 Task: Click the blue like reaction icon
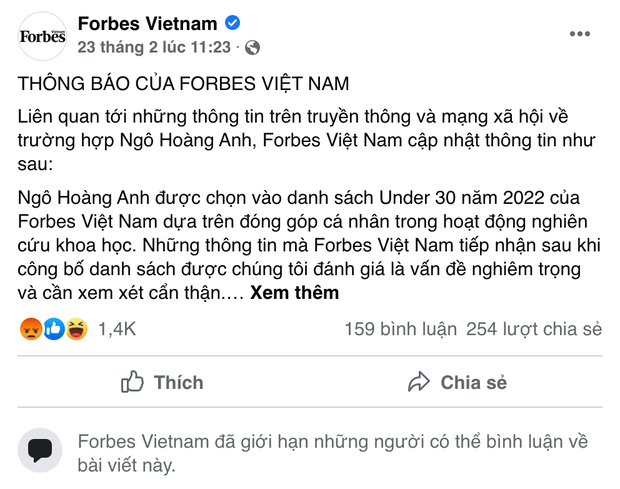coord(53,328)
